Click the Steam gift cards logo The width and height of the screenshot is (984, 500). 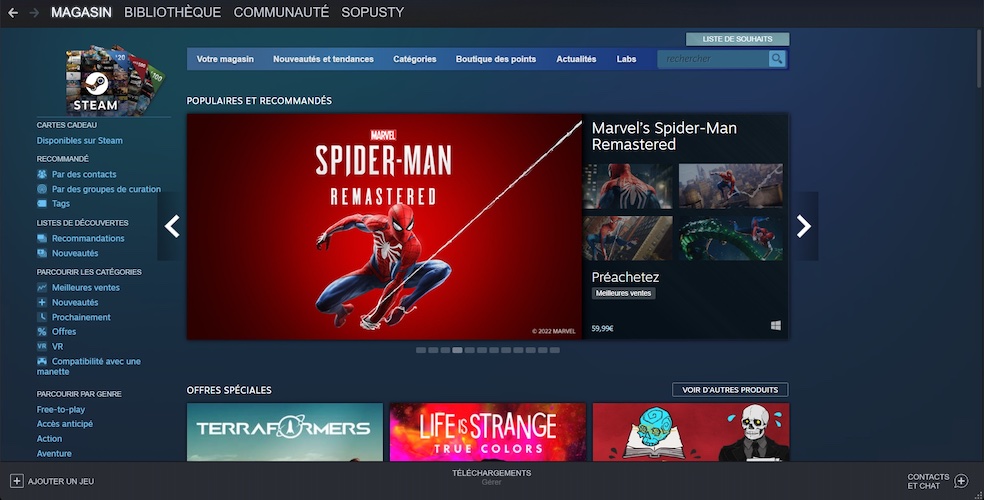102,79
